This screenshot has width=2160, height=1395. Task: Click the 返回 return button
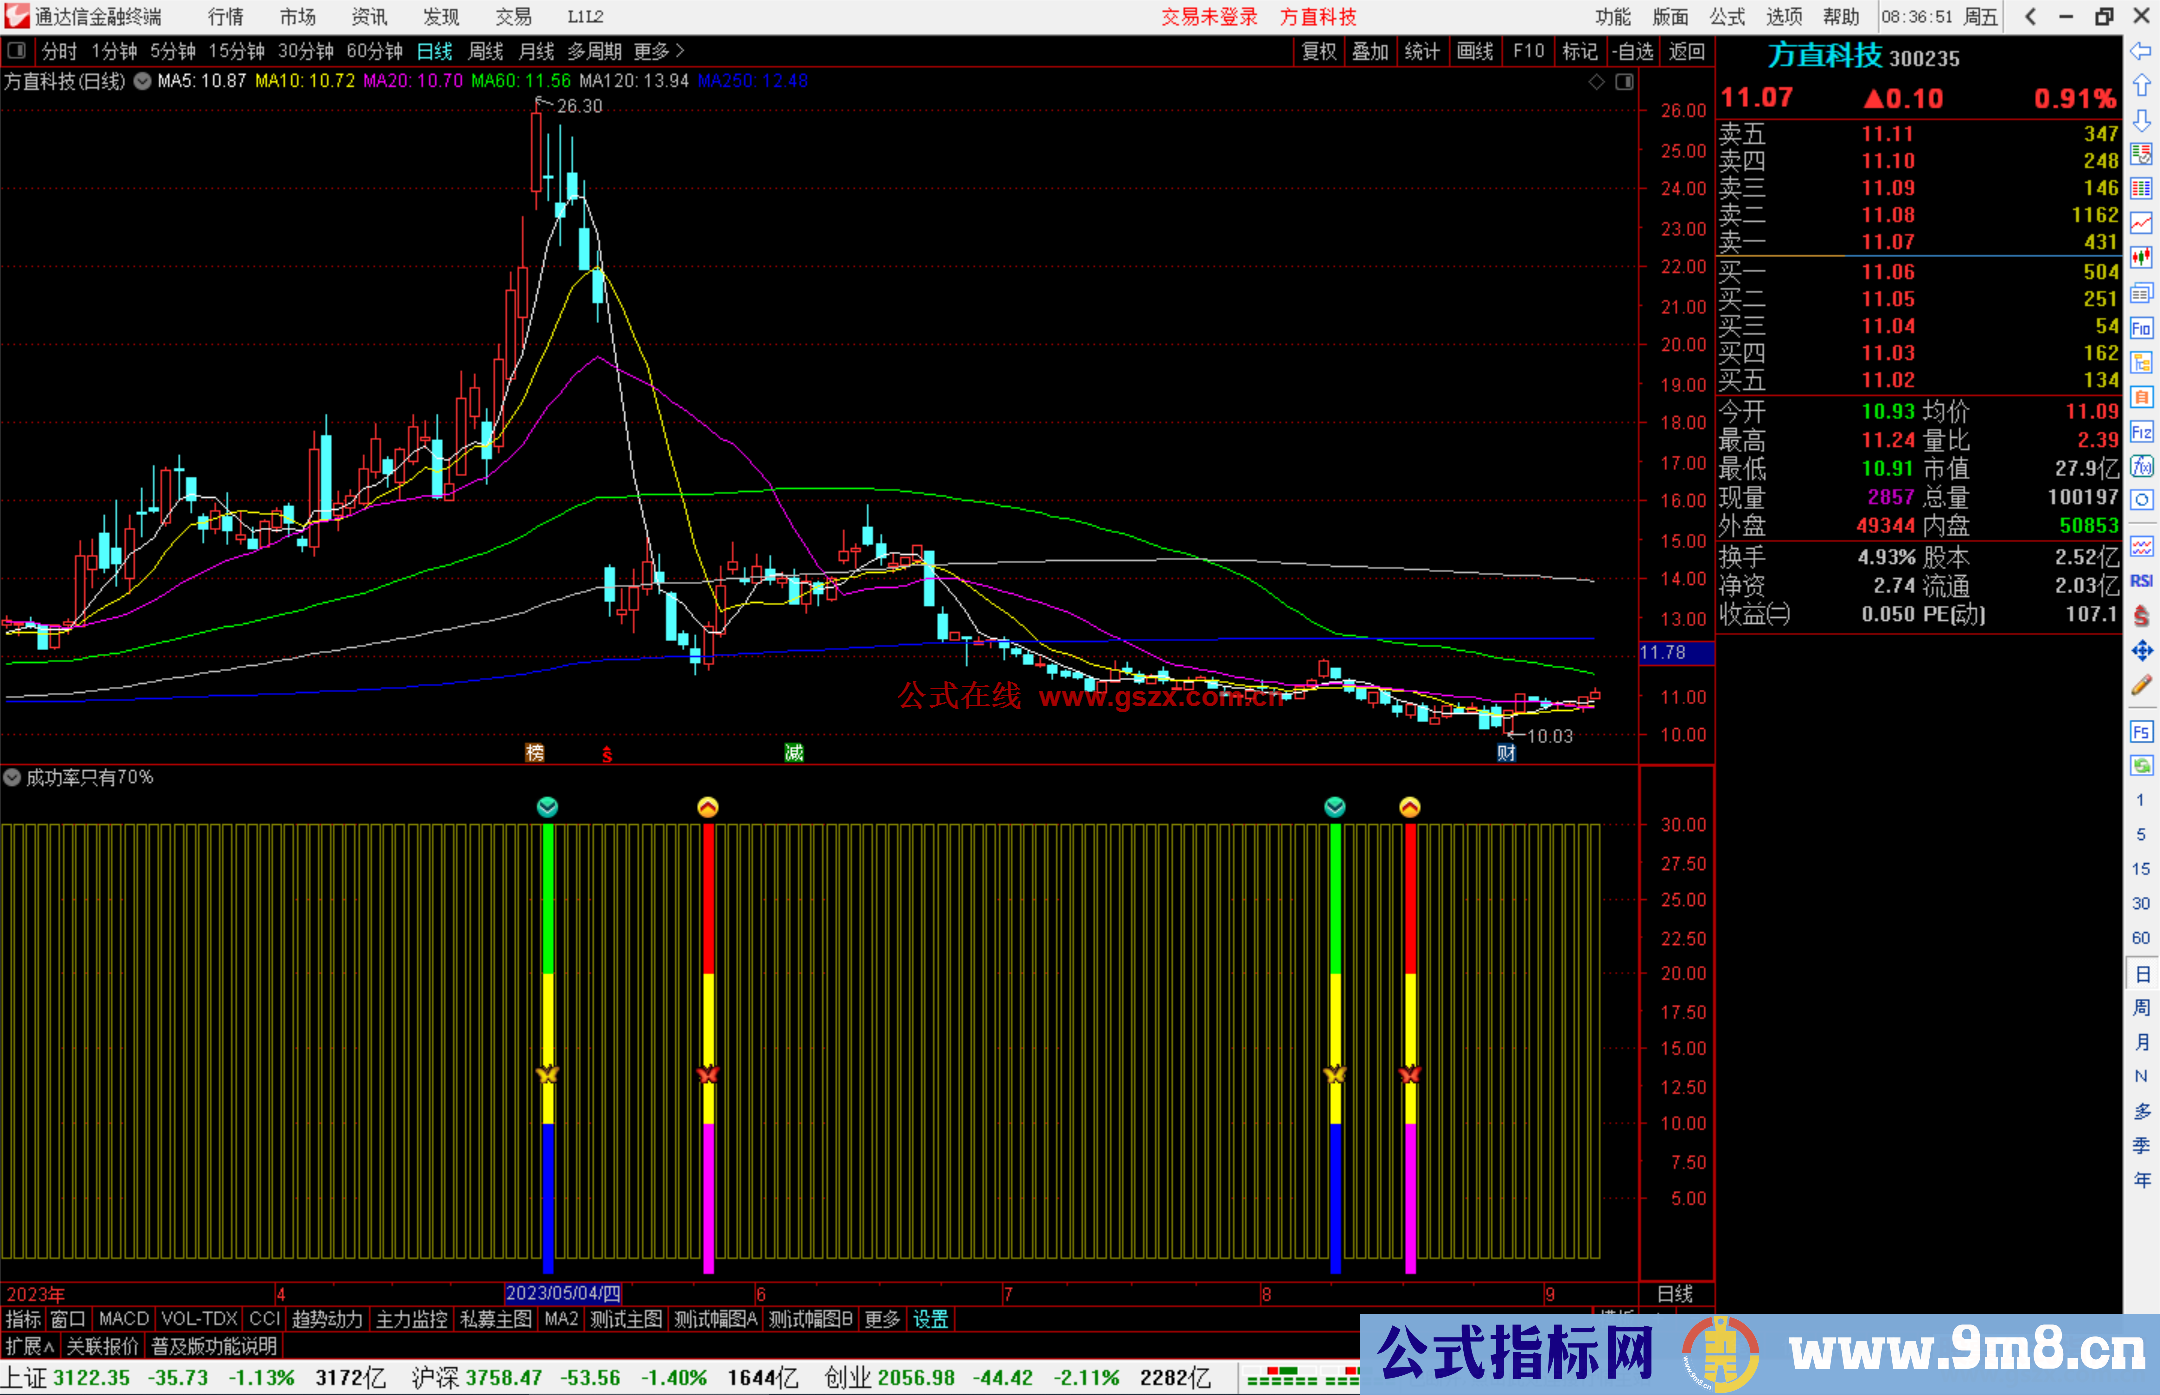tap(1686, 51)
